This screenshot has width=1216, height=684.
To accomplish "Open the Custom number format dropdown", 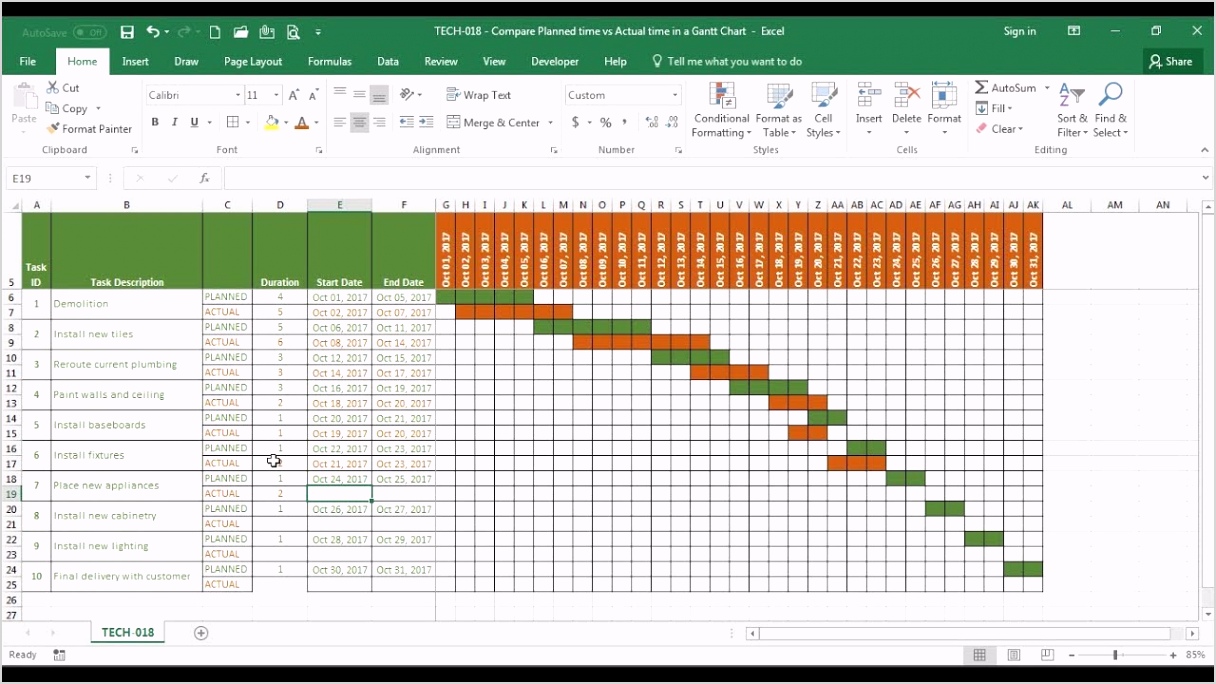I will (676, 95).
